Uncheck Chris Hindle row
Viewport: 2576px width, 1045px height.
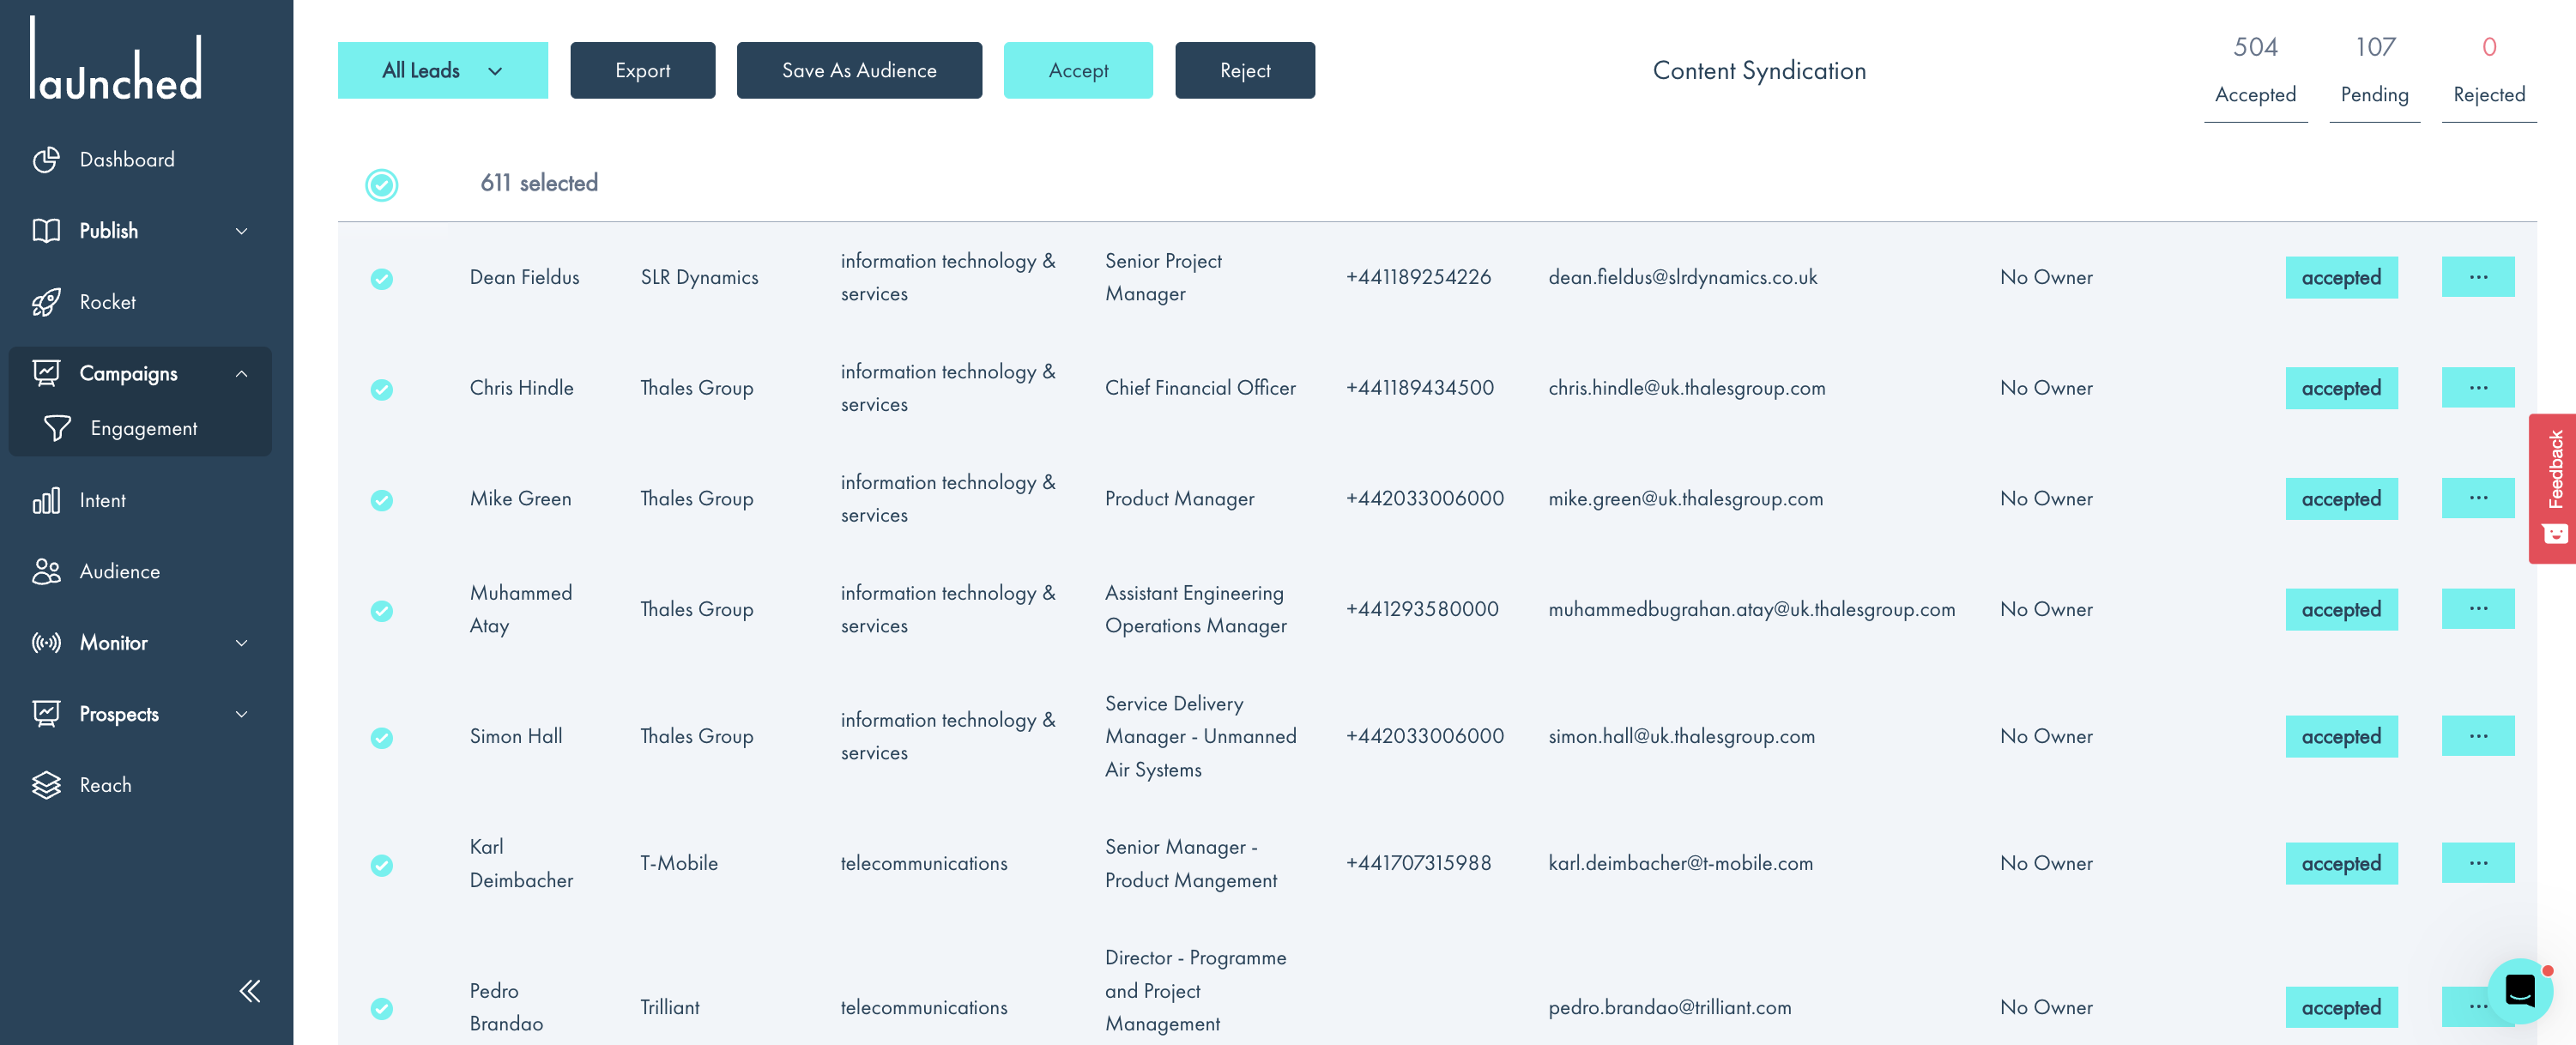coord(381,390)
